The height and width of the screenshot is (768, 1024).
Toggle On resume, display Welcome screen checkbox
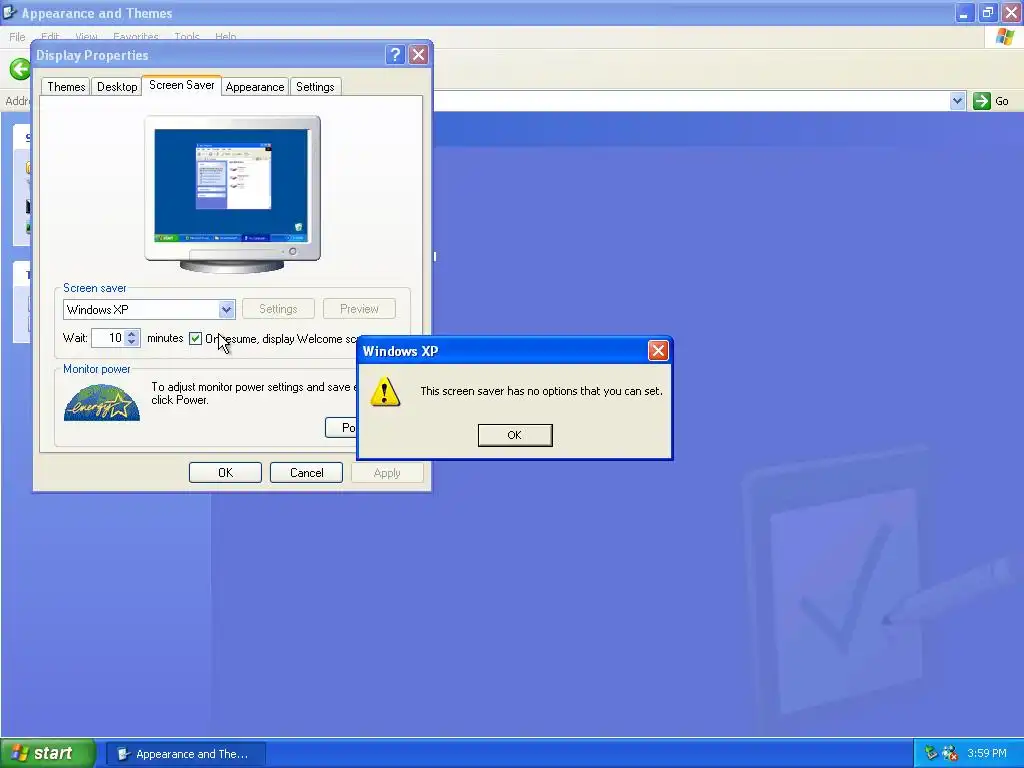click(x=195, y=338)
